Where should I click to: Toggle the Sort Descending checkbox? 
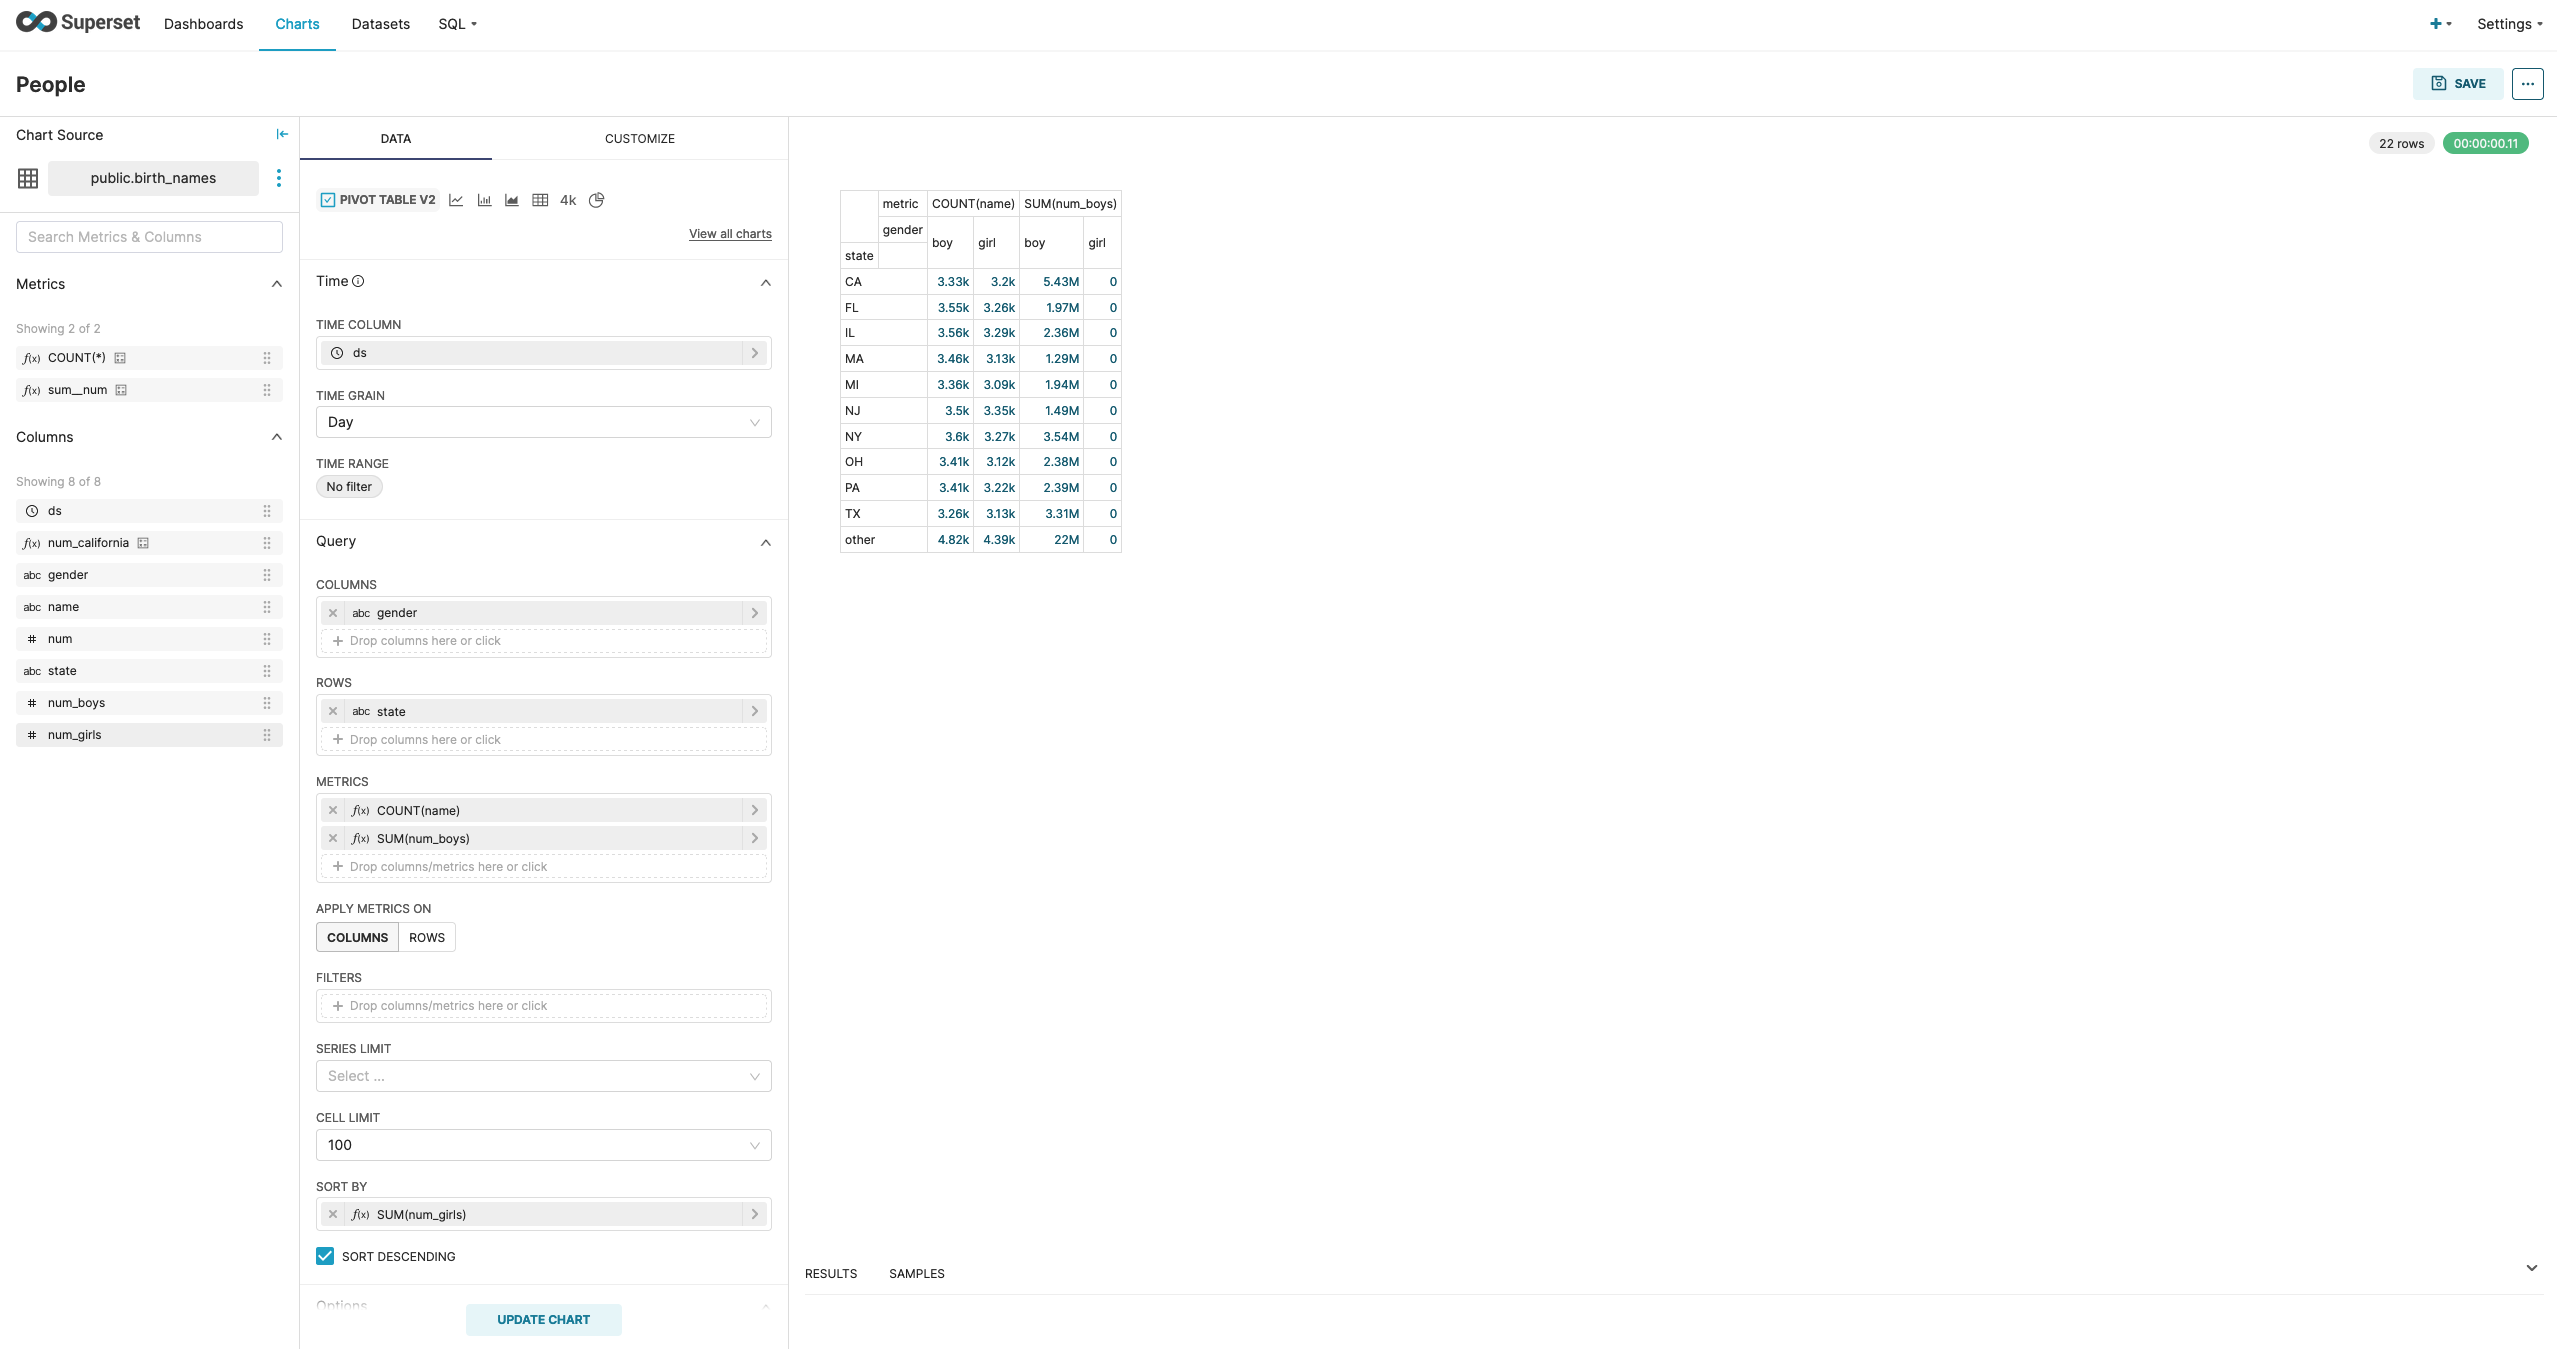[x=325, y=1257]
